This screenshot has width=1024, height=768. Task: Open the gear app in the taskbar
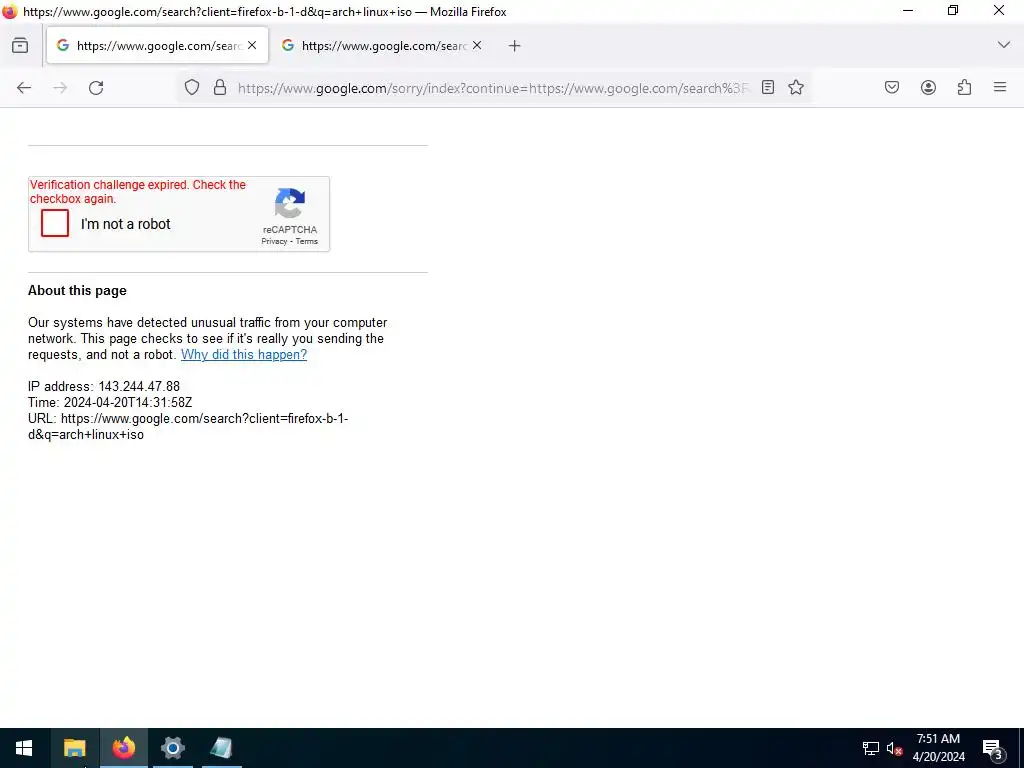tap(172, 748)
